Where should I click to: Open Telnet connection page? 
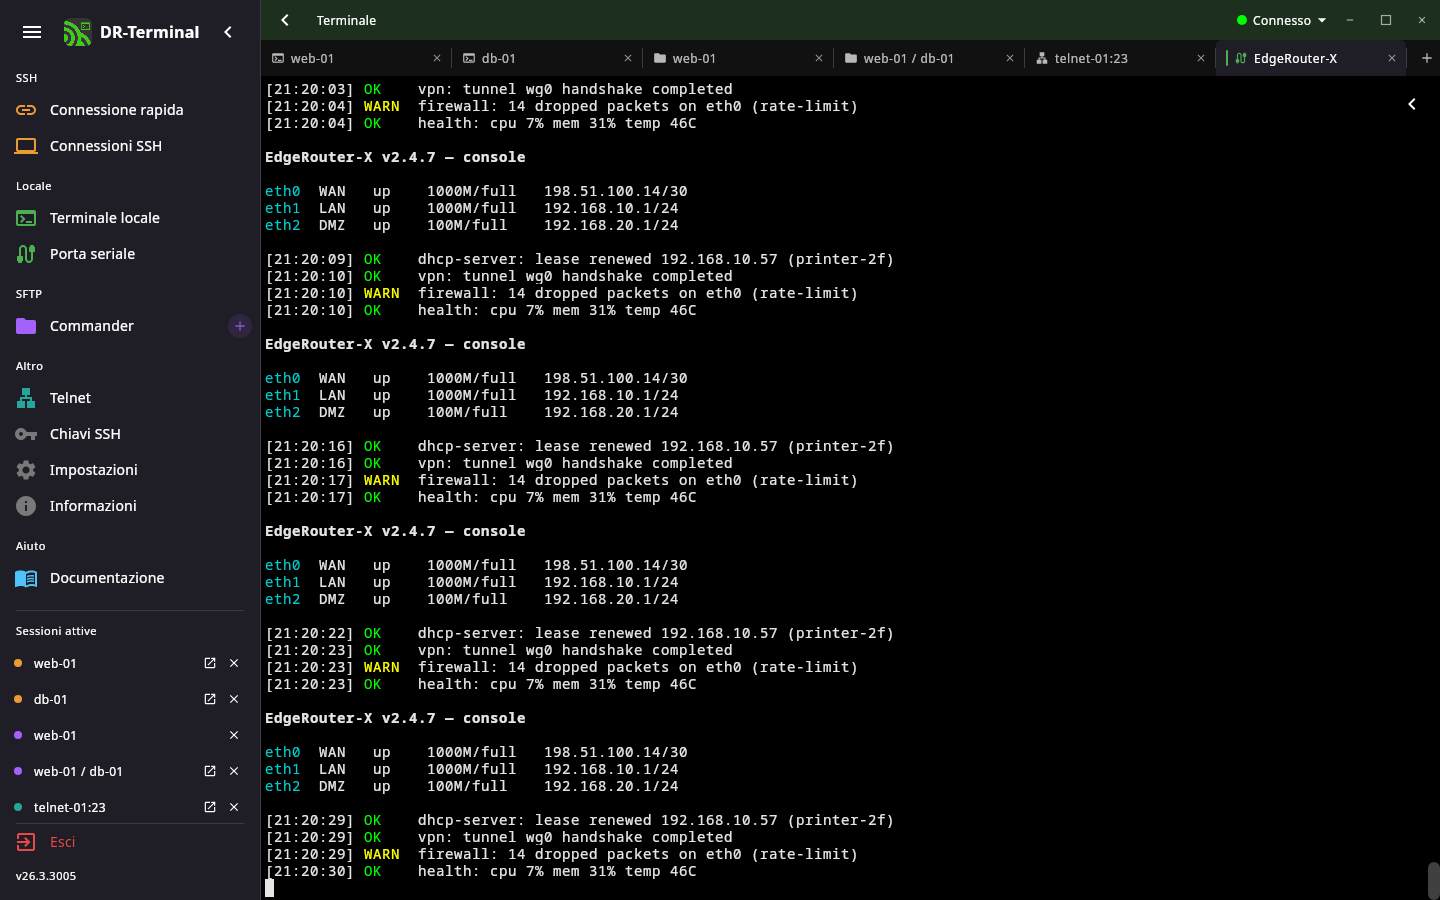pyautogui.click(x=130, y=398)
